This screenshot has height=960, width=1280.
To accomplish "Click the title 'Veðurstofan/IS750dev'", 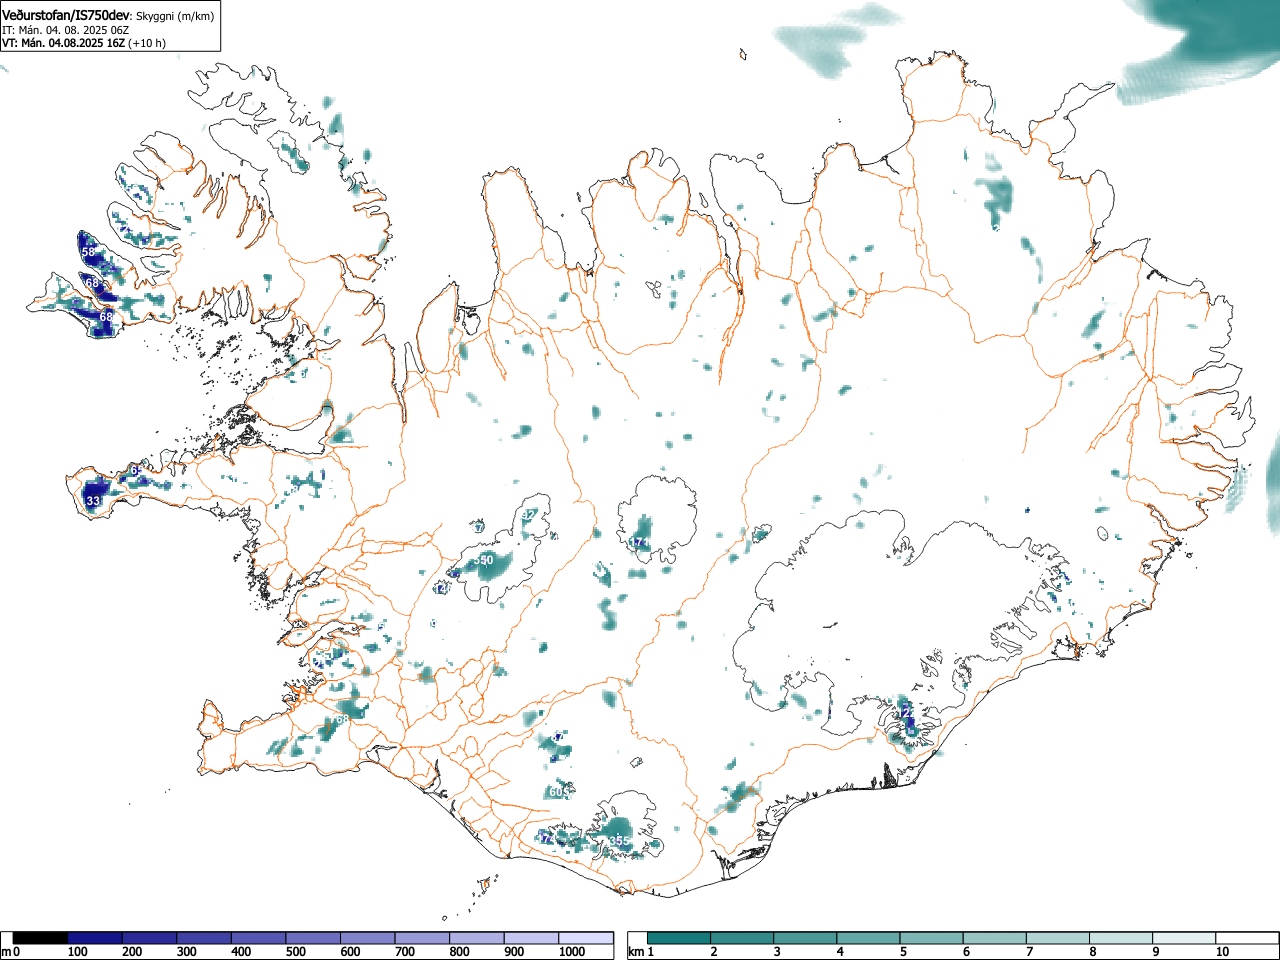I will [66, 15].
